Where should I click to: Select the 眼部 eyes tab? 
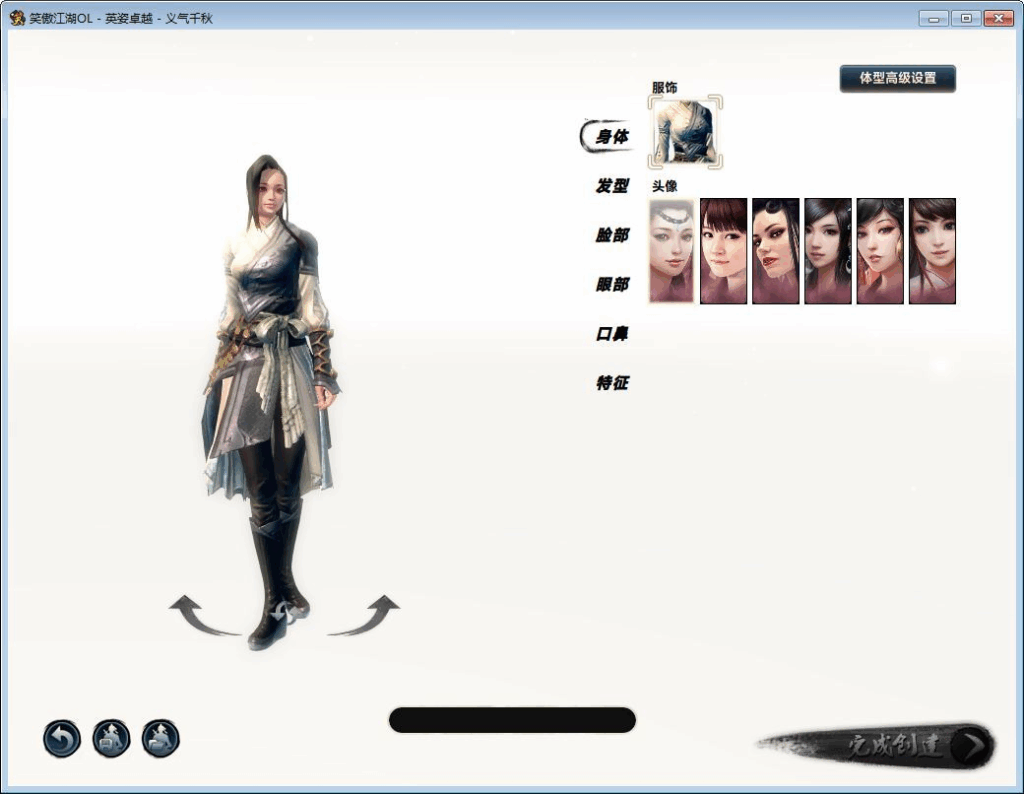tap(613, 285)
